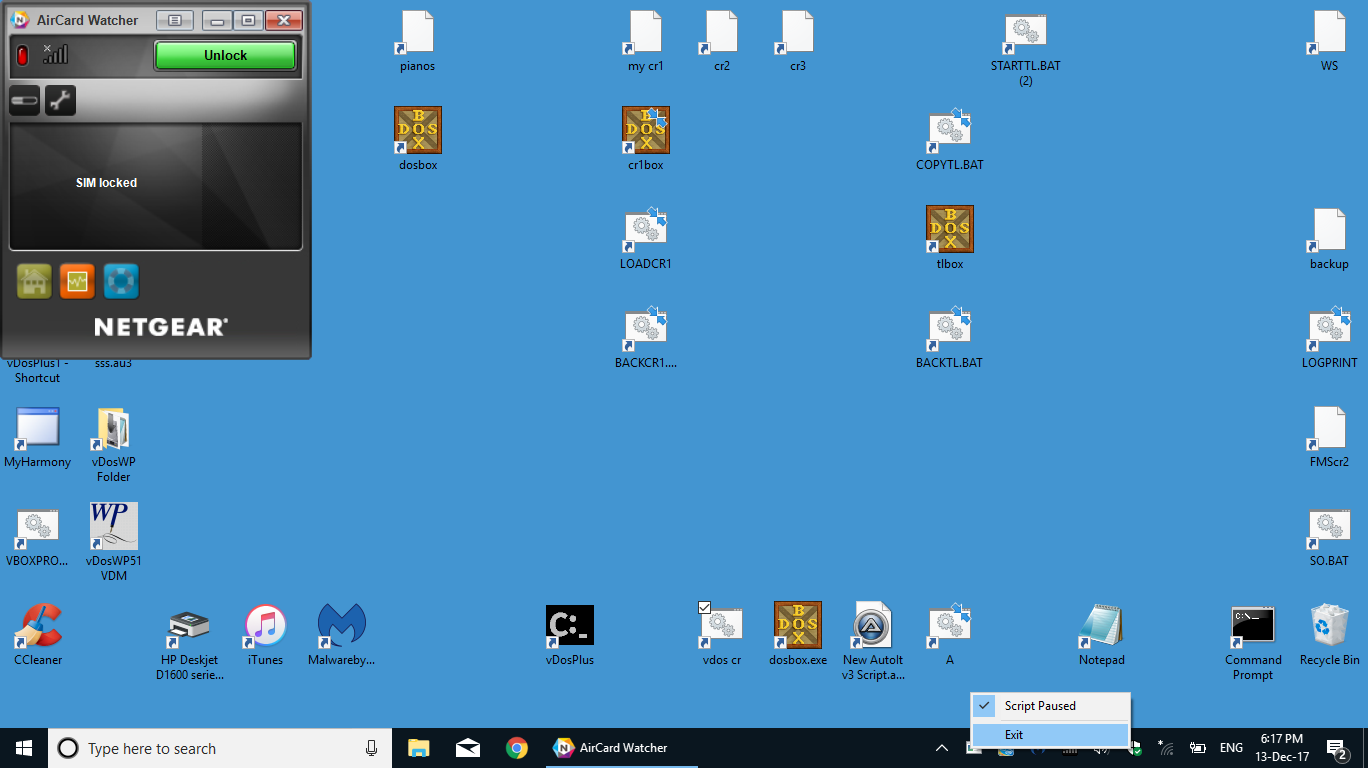Switch to the AirCard Watcher taskbar button
This screenshot has height=768, width=1368.
coord(620,748)
